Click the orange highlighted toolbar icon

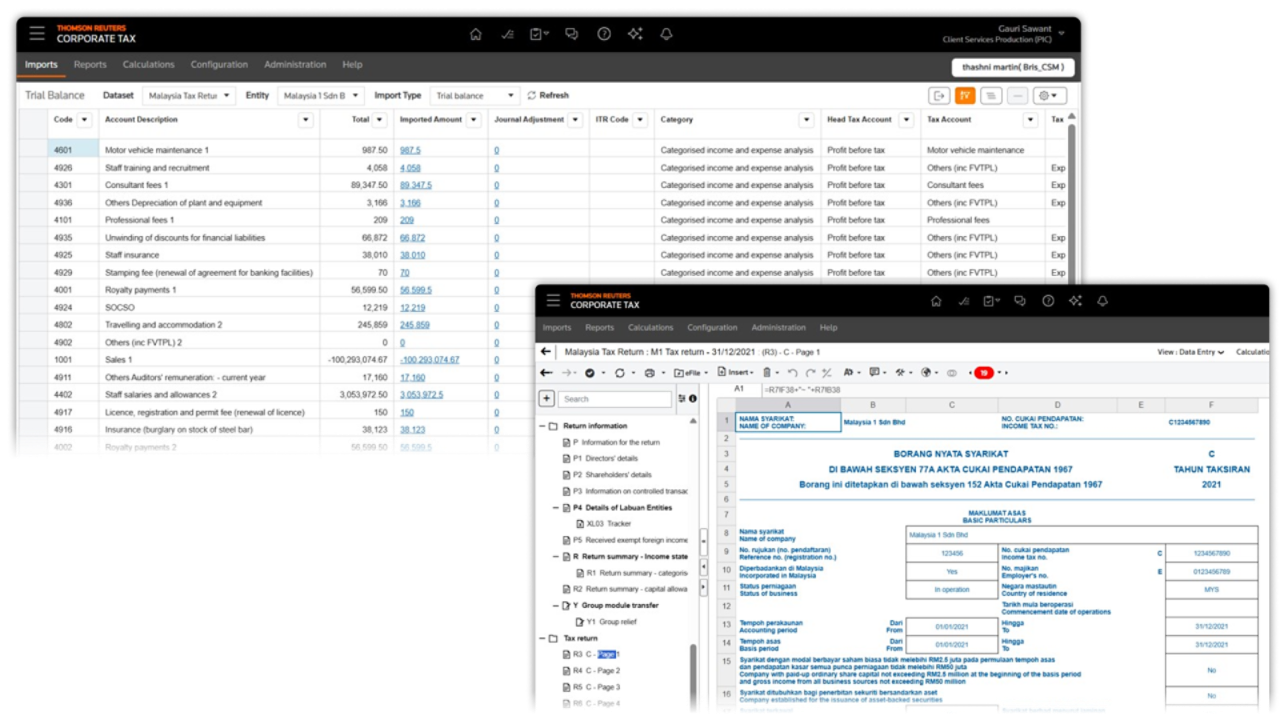pos(965,96)
